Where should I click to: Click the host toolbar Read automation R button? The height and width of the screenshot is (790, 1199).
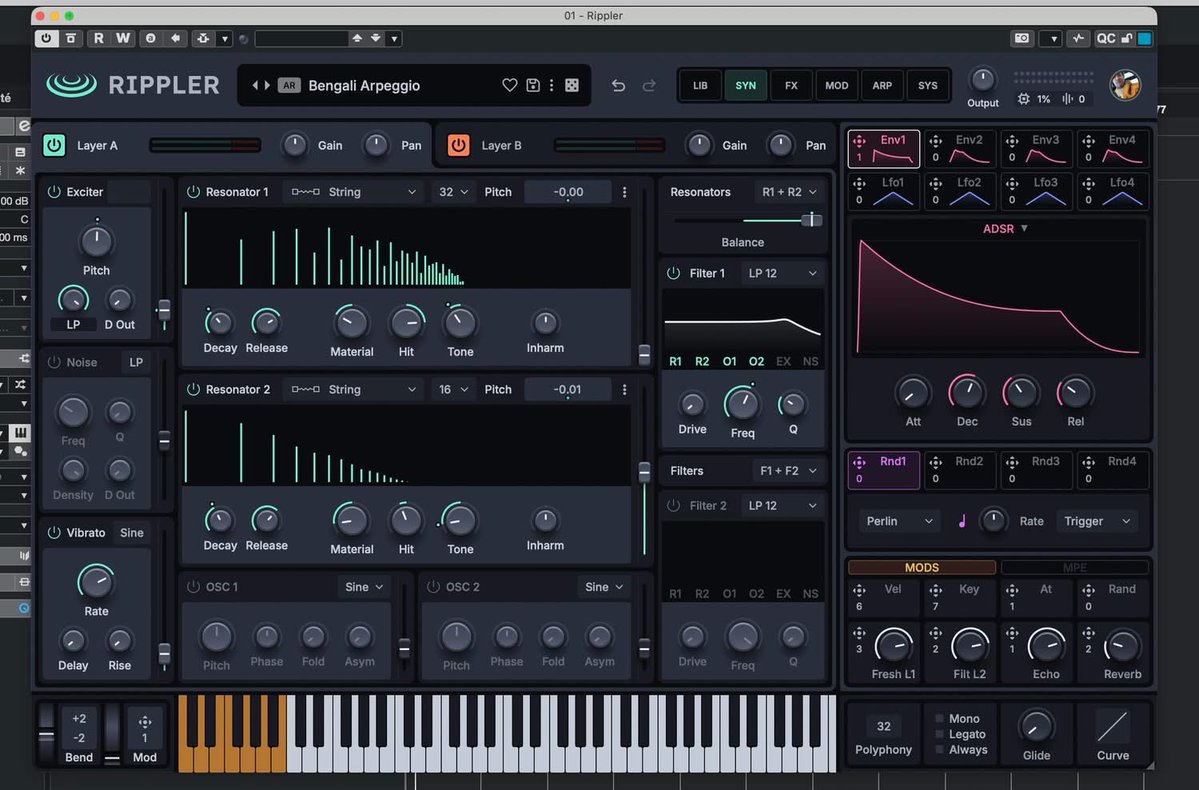tap(99, 38)
